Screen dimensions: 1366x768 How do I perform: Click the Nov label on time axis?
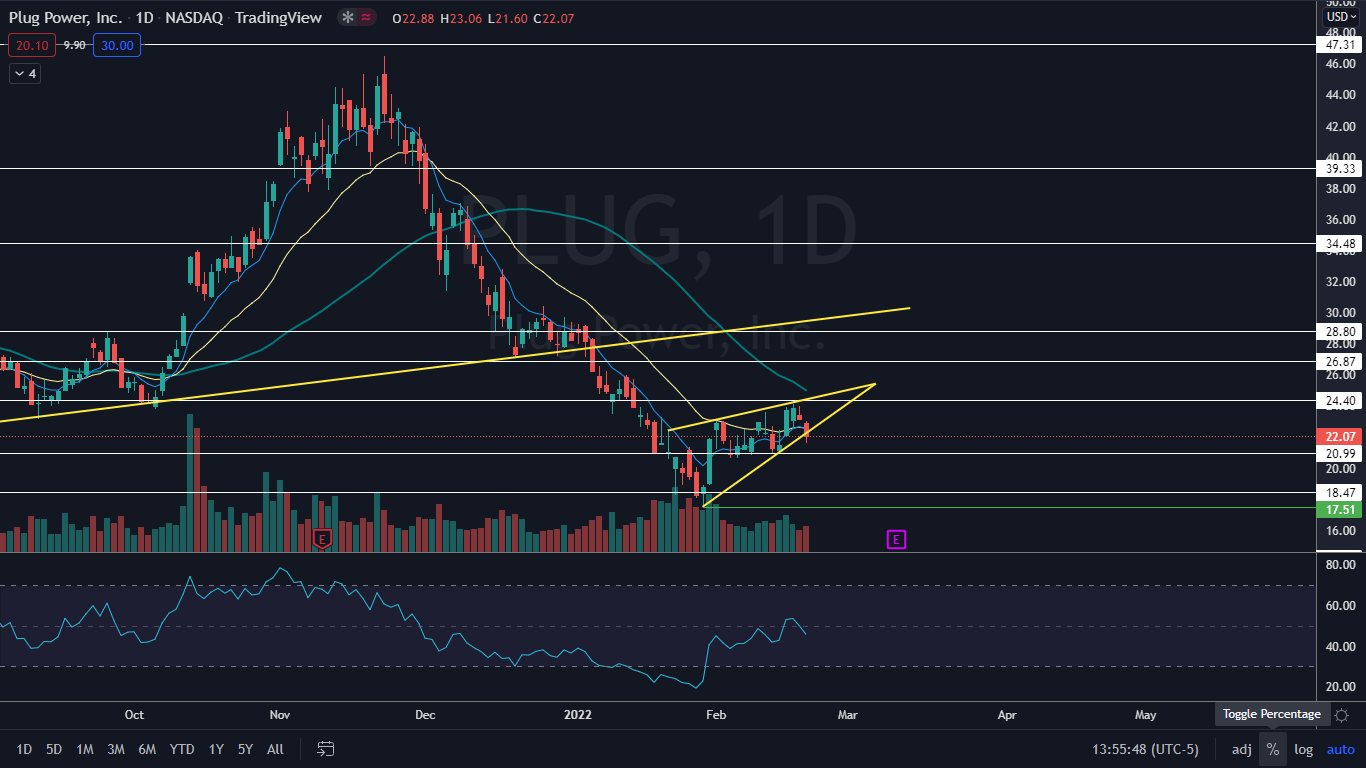tap(280, 715)
